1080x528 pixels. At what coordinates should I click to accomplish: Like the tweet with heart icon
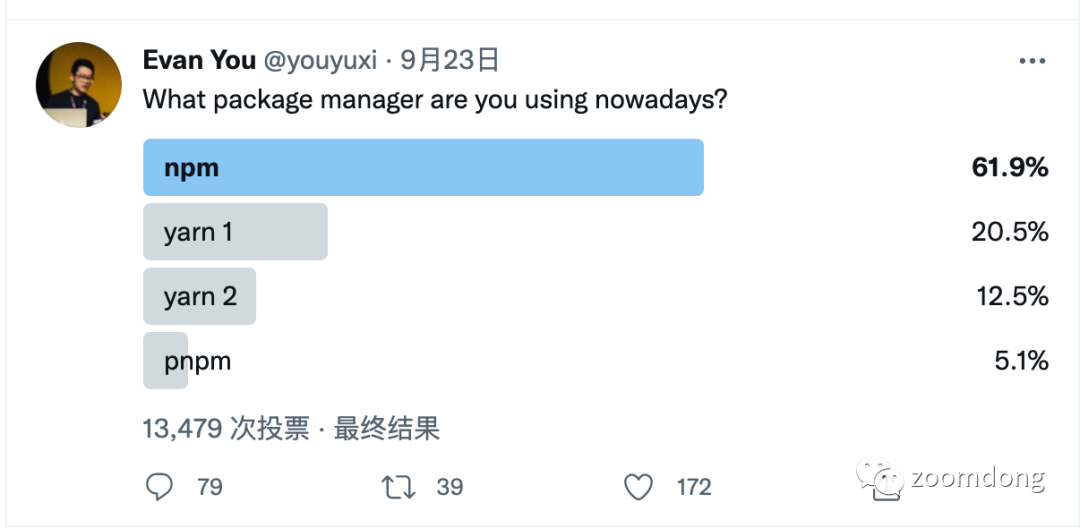point(638,487)
